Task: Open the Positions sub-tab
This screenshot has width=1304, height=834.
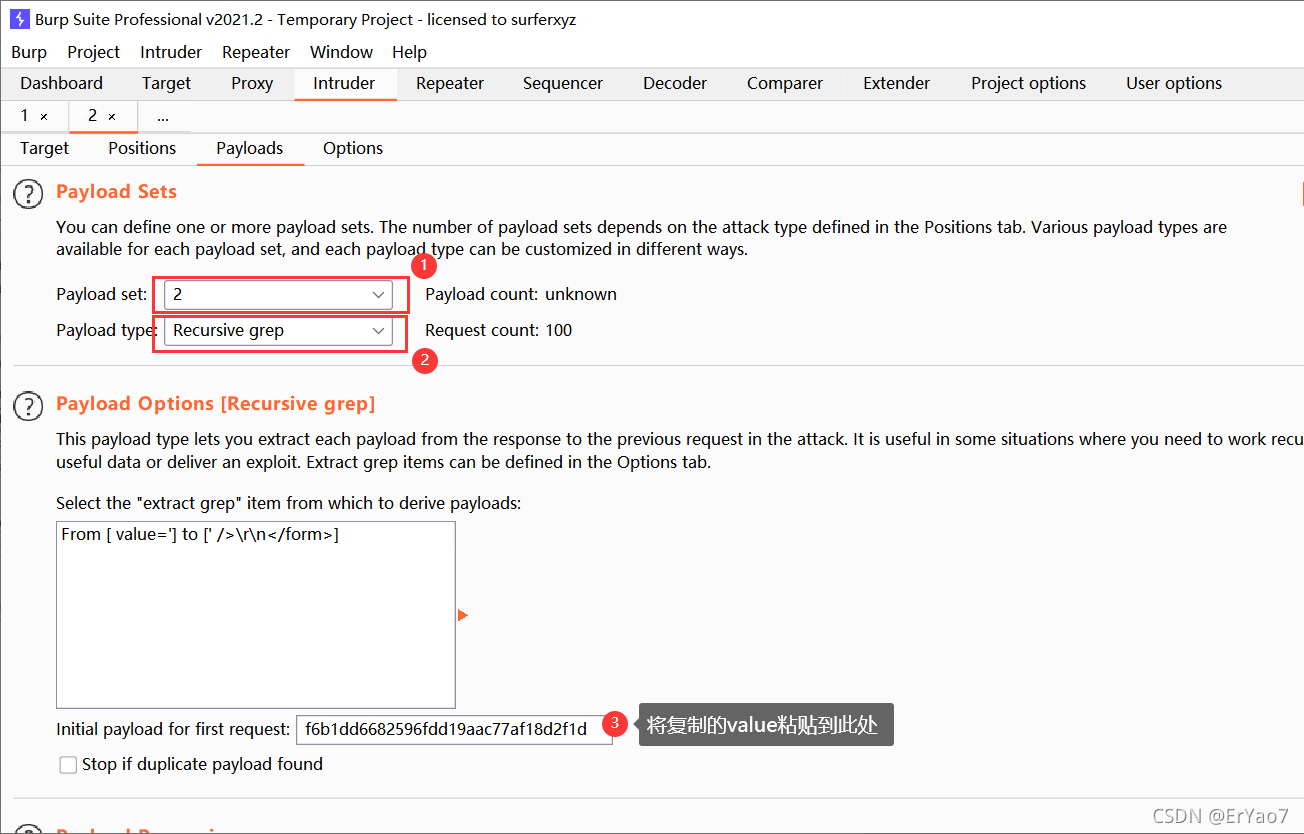Action: click(142, 149)
